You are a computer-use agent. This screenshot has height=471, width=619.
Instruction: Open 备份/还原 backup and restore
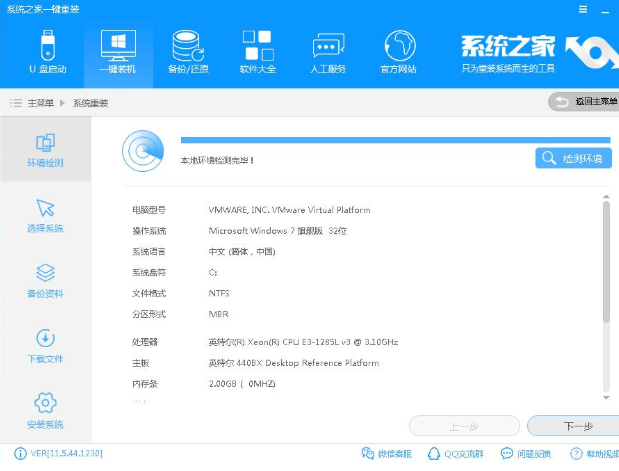click(x=187, y=52)
